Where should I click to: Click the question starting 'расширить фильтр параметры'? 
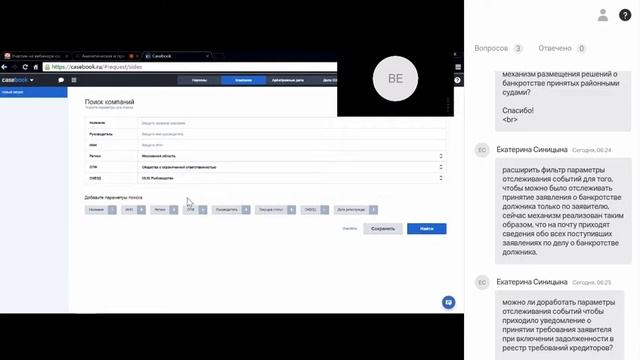[x=563, y=211]
